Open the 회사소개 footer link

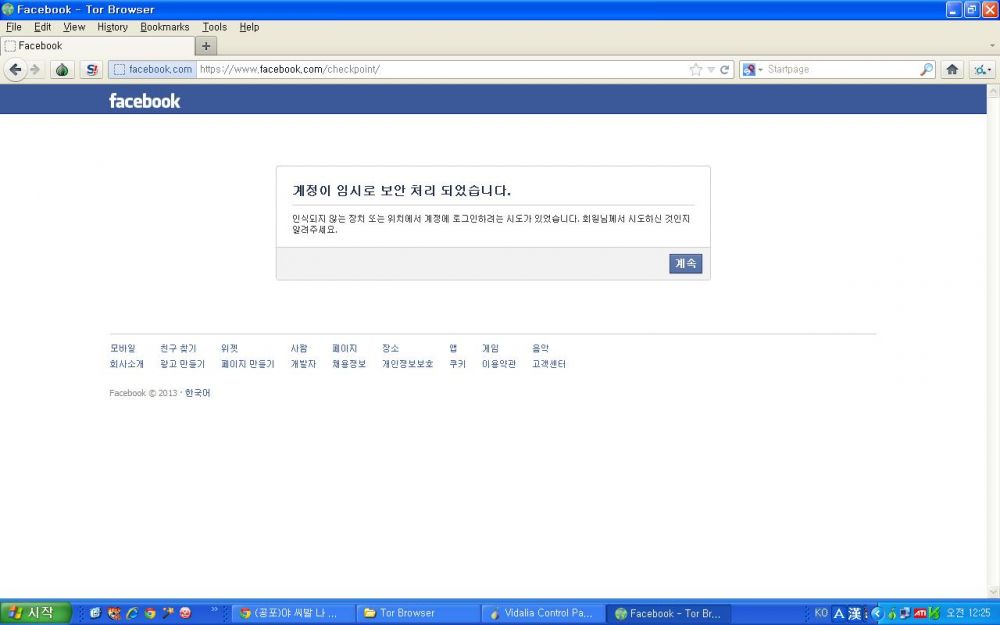pos(127,364)
